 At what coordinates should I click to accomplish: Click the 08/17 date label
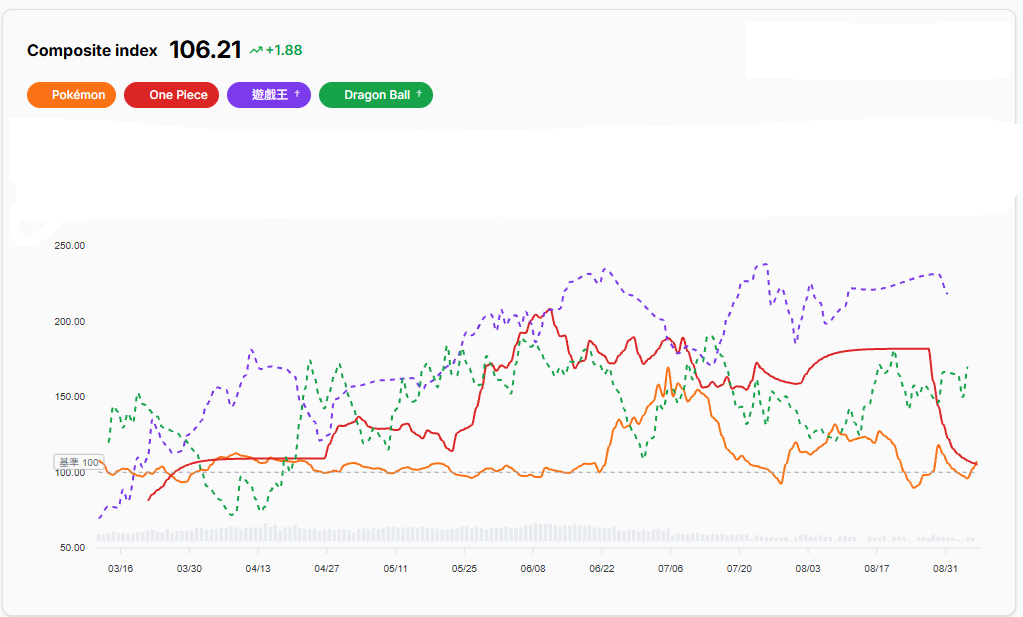click(x=877, y=569)
